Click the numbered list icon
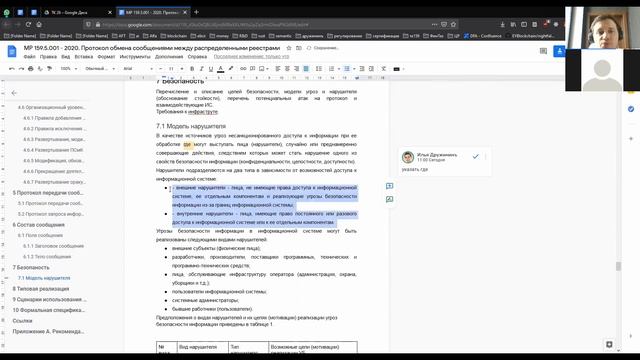This screenshot has height=360, width=640. point(331,69)
